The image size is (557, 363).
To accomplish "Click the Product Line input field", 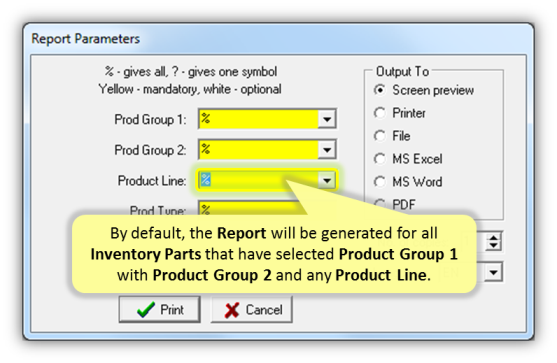I will 259,180.
